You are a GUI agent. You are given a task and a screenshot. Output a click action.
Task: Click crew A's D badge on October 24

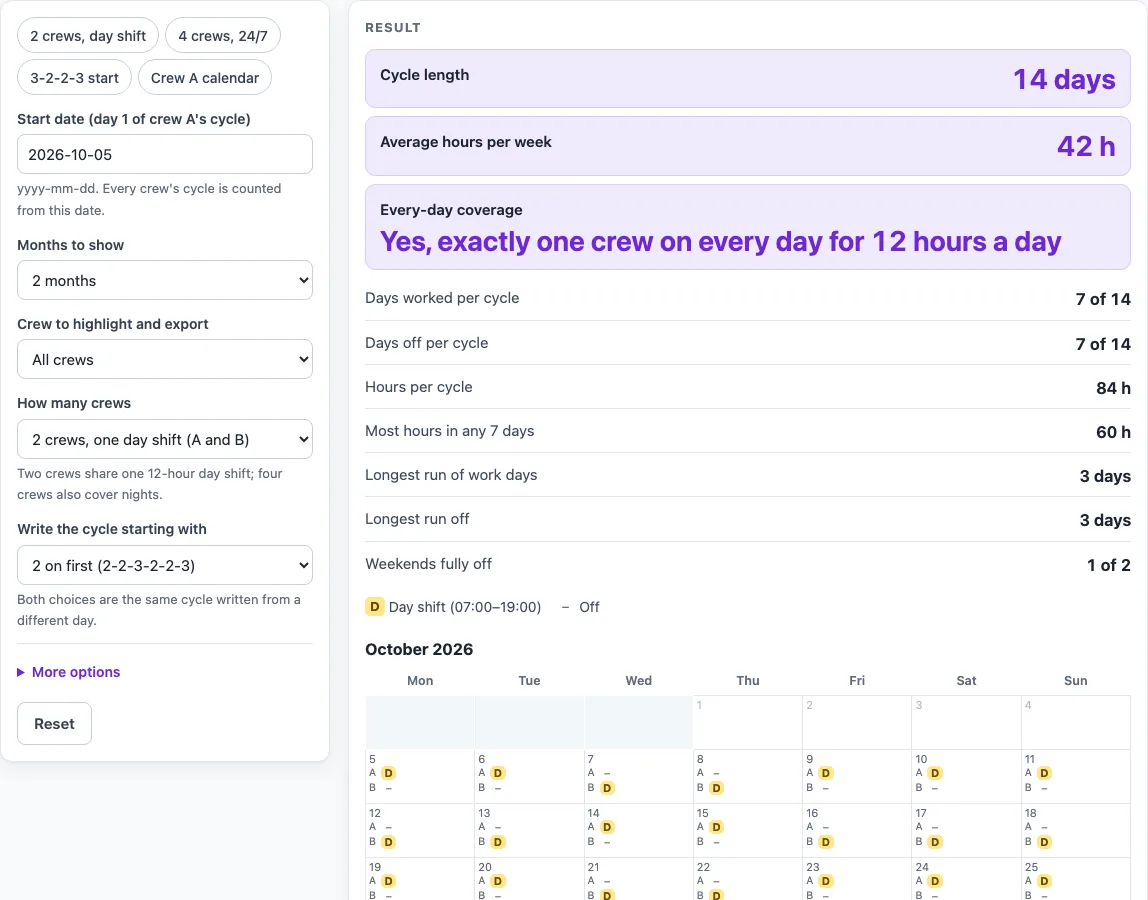935,881
